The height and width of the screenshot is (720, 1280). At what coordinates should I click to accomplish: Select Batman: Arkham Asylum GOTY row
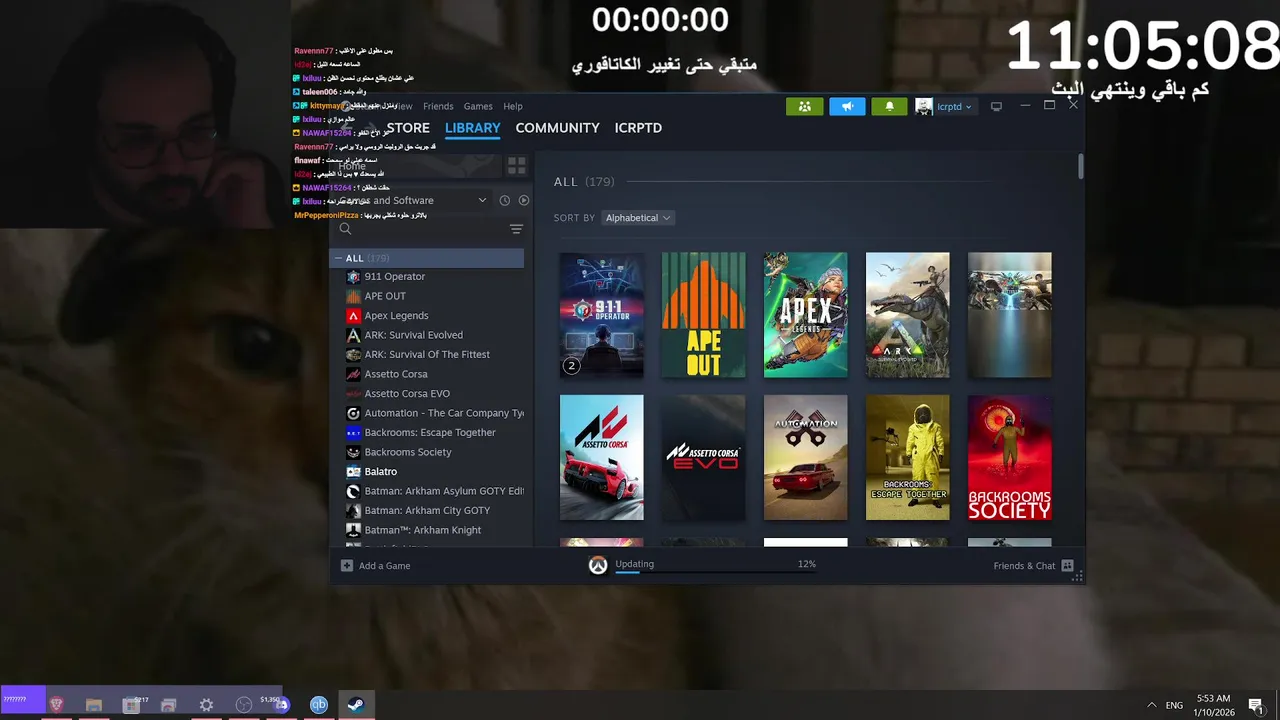pyautogui.click(x=428, y=491)
